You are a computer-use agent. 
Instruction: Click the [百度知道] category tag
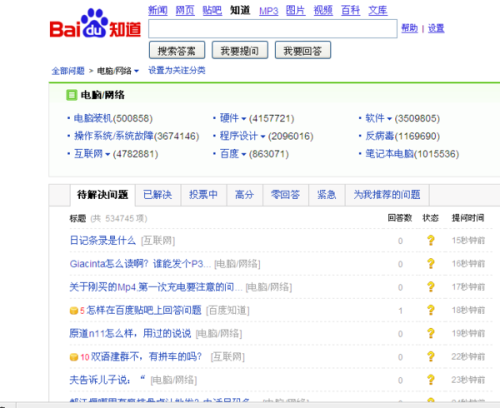coord(228,311)
